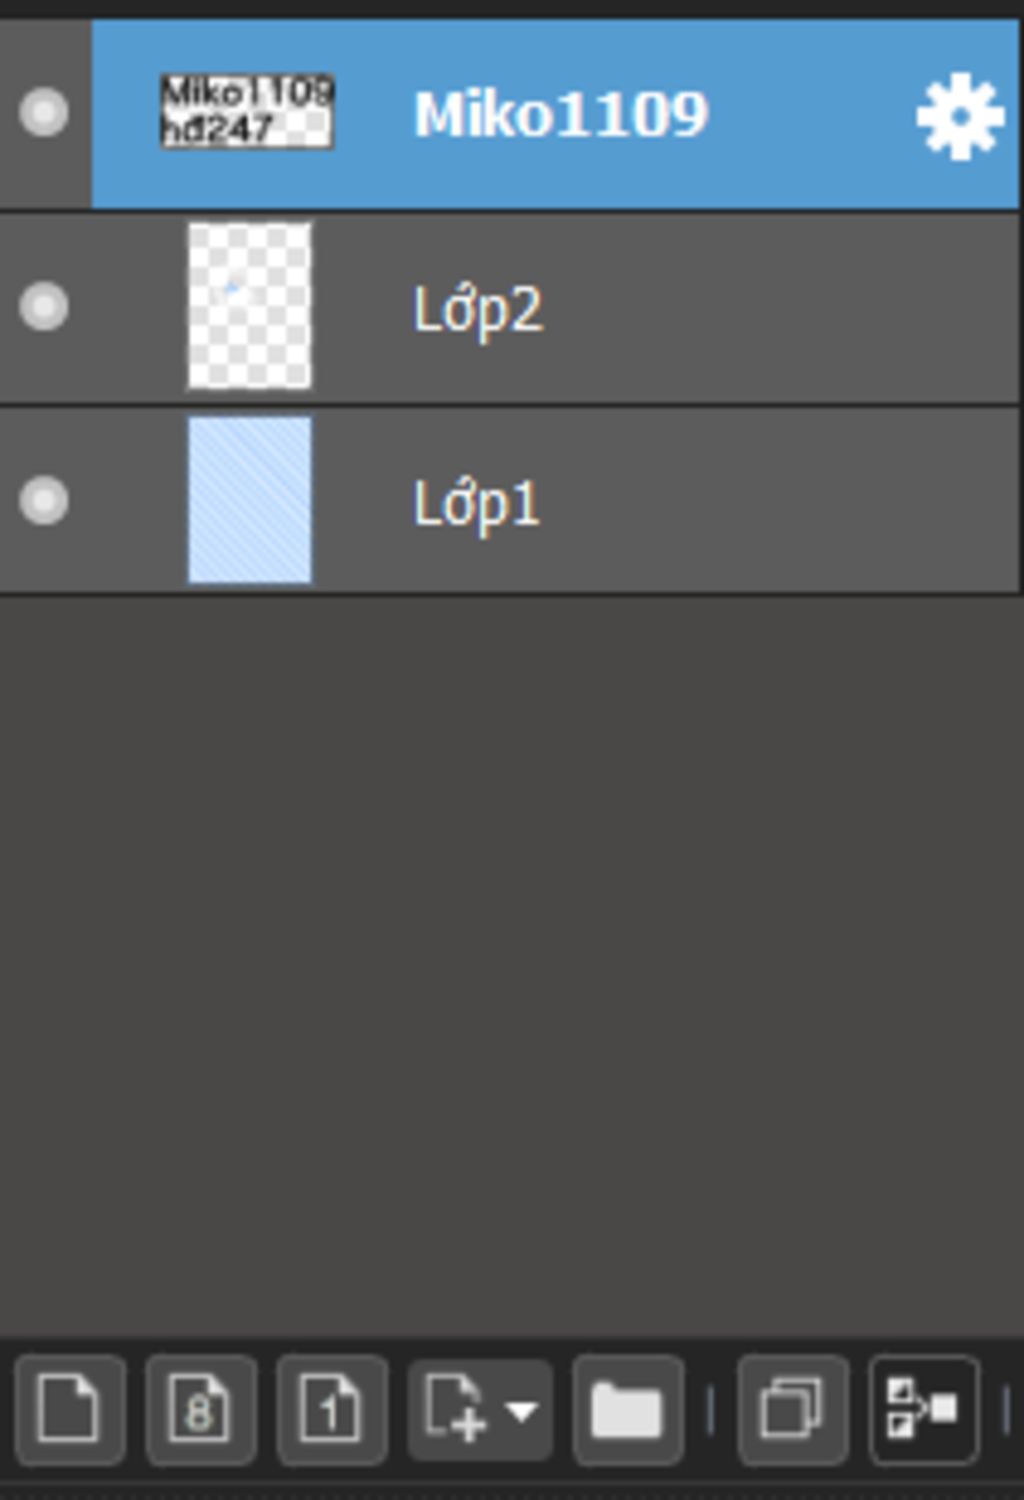Viewport: 1024px width, 1500px height.
Task: Create a new layer folder
Action: (627, 1408)
